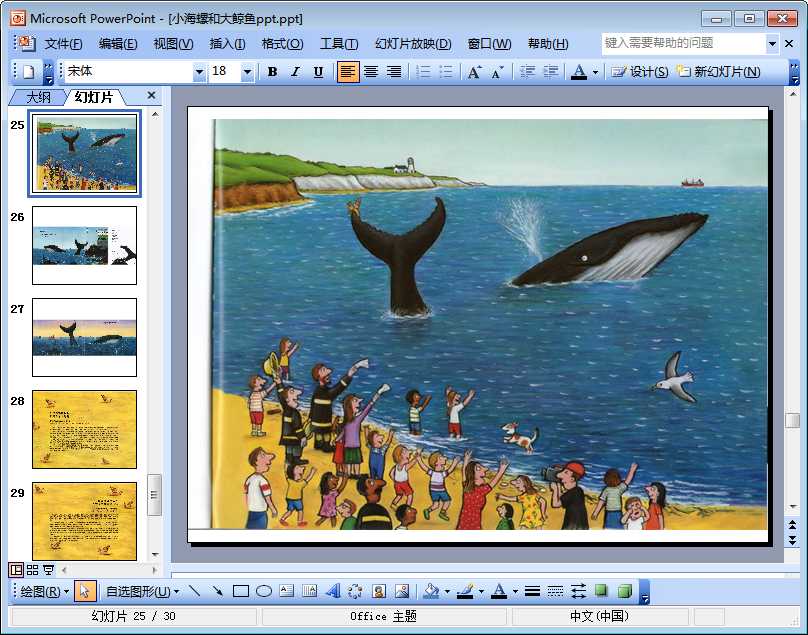
Task: Select Center alignment
Action: coord(371,72)
